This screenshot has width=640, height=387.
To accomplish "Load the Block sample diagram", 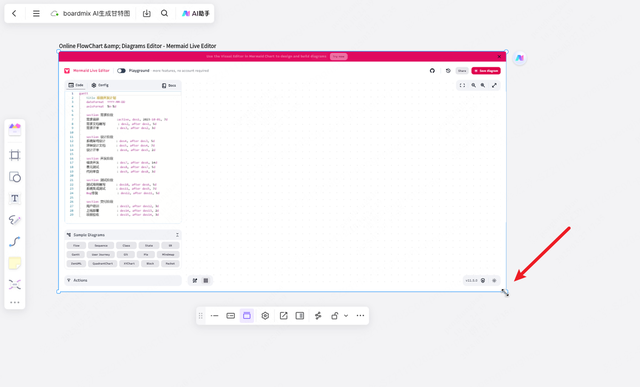I will click(150, 263).
